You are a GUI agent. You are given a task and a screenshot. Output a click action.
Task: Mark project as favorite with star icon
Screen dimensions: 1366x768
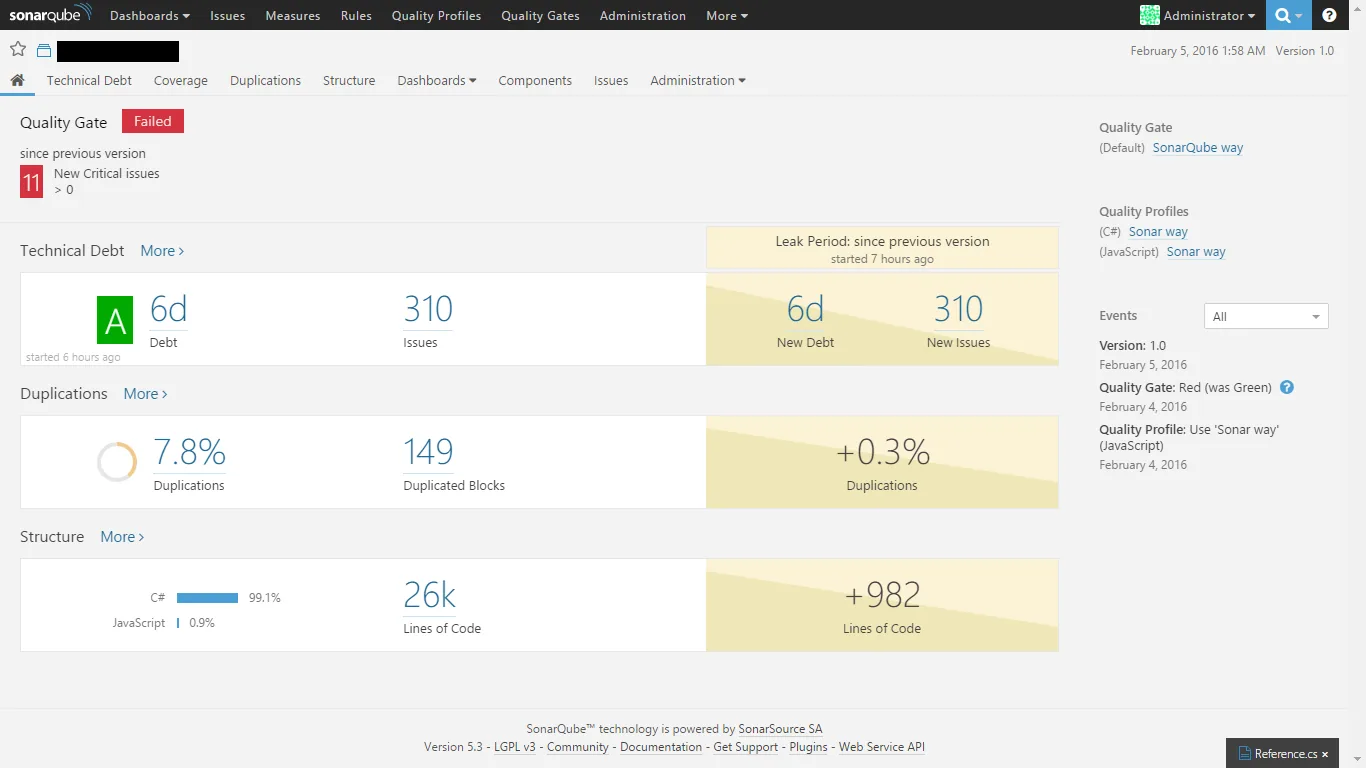pyautogui.click(x=18, y=50)
